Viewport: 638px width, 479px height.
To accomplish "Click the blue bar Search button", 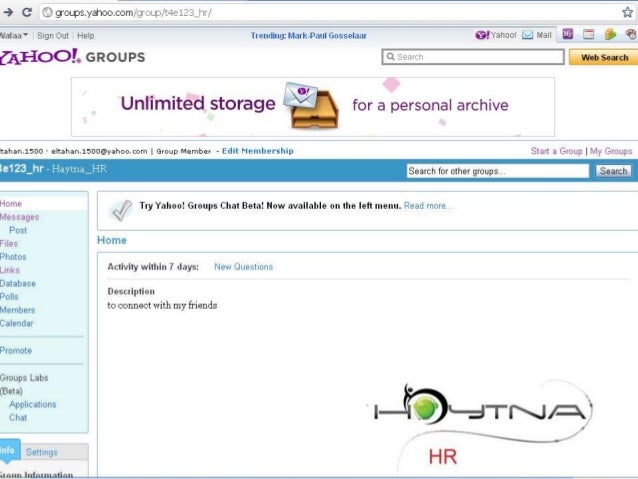I will 614,171.
